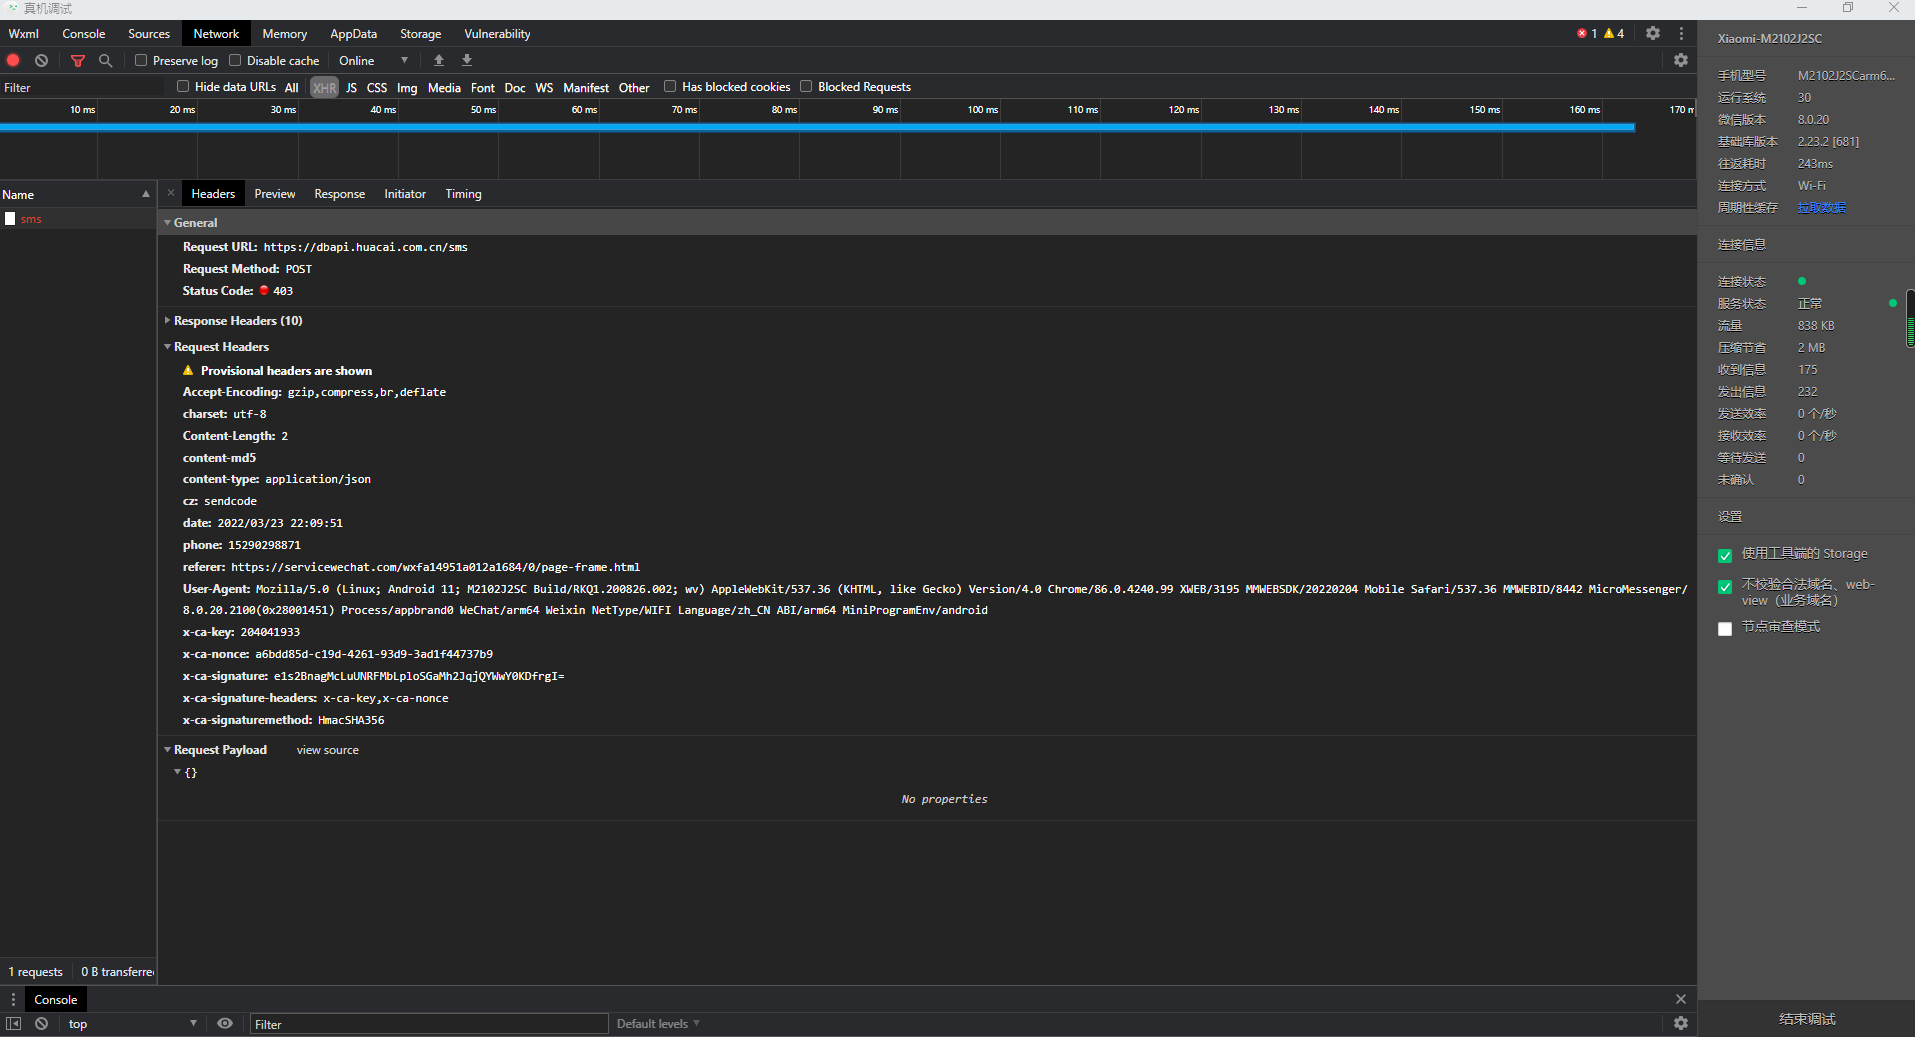The width and height of the screenshot is (1915, 1037).
Task: Export HAR file with the download arrow icon
Action: click(x=467, y=60)
